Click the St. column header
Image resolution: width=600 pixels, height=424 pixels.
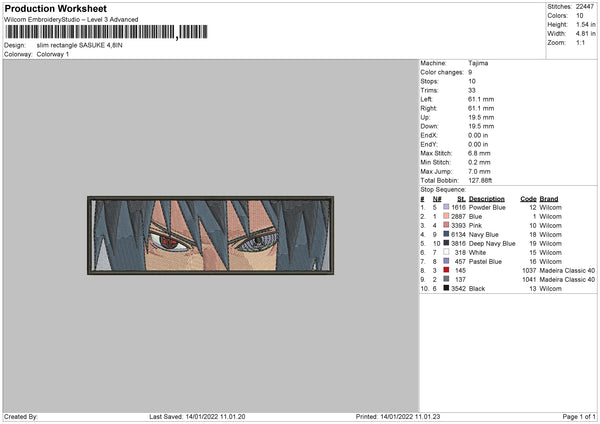[x=461, y=199]
